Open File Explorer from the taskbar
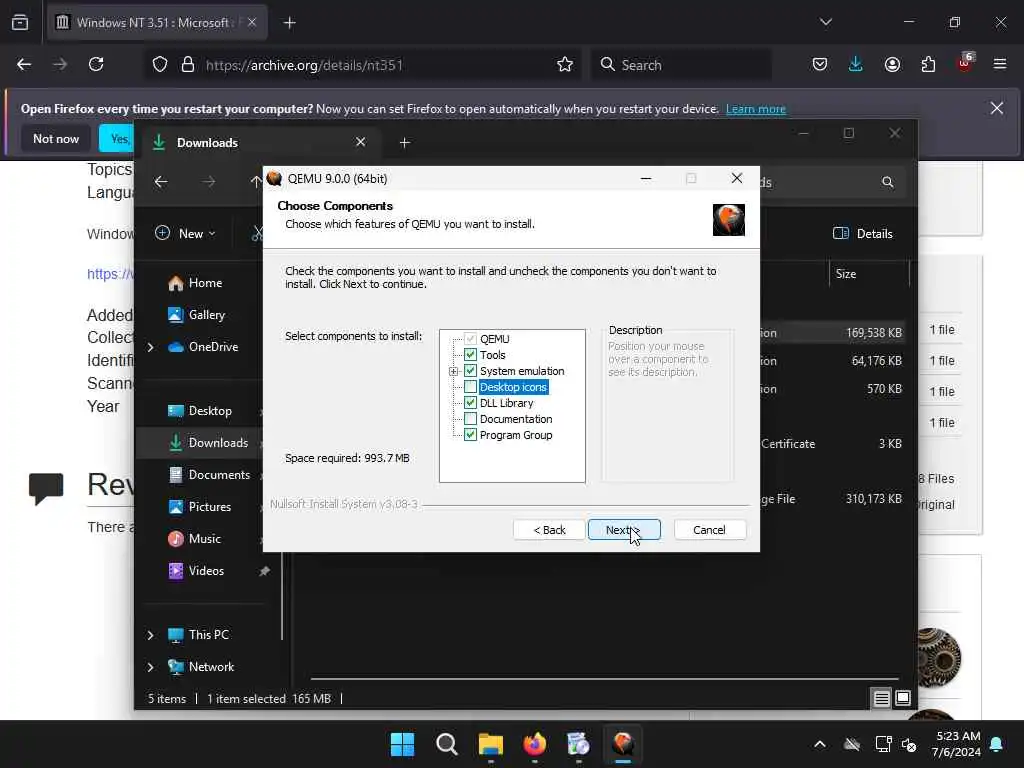The height and width of the screenshot is (768, 1024). point(490,744)
